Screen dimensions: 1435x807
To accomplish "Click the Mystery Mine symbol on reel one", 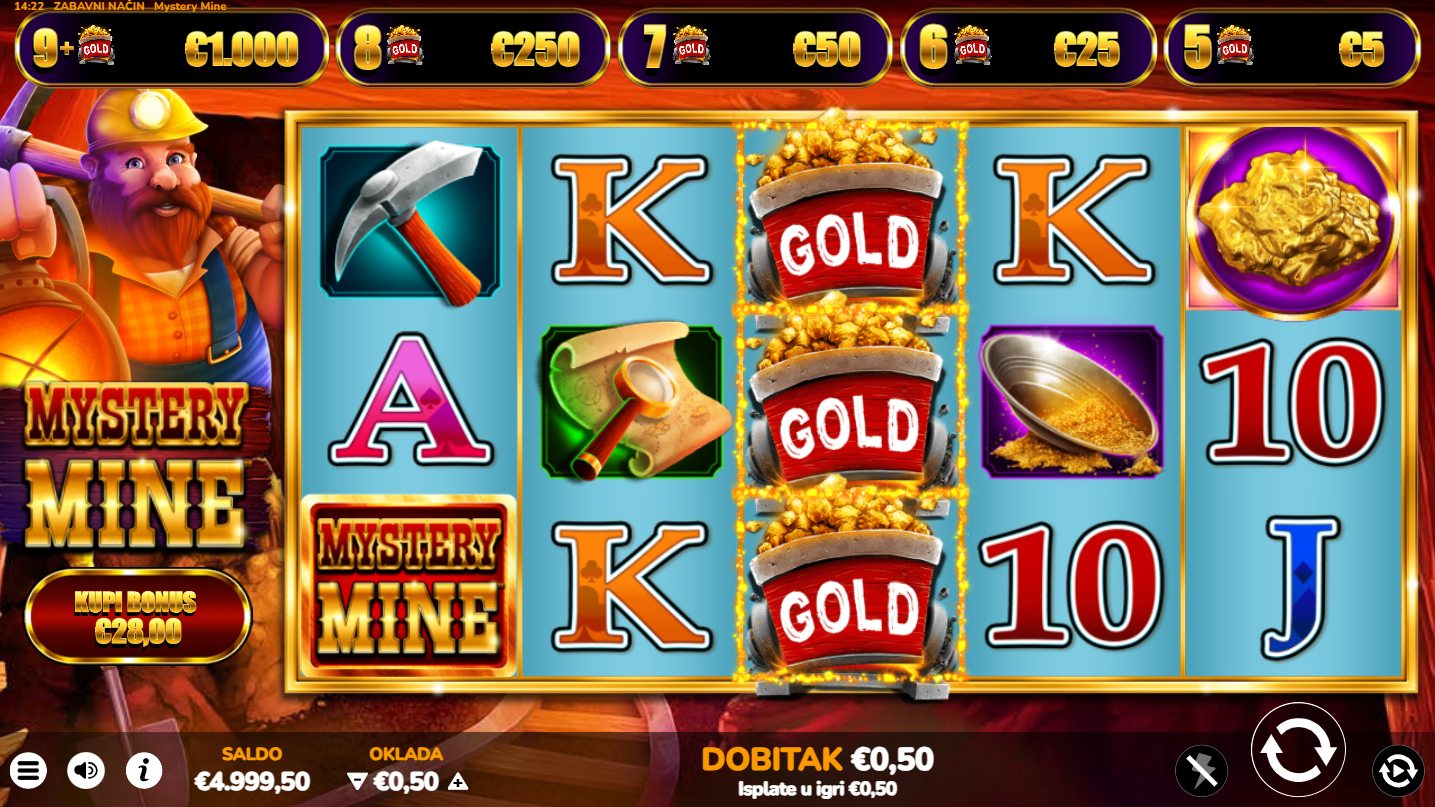I will pos(409,585).
